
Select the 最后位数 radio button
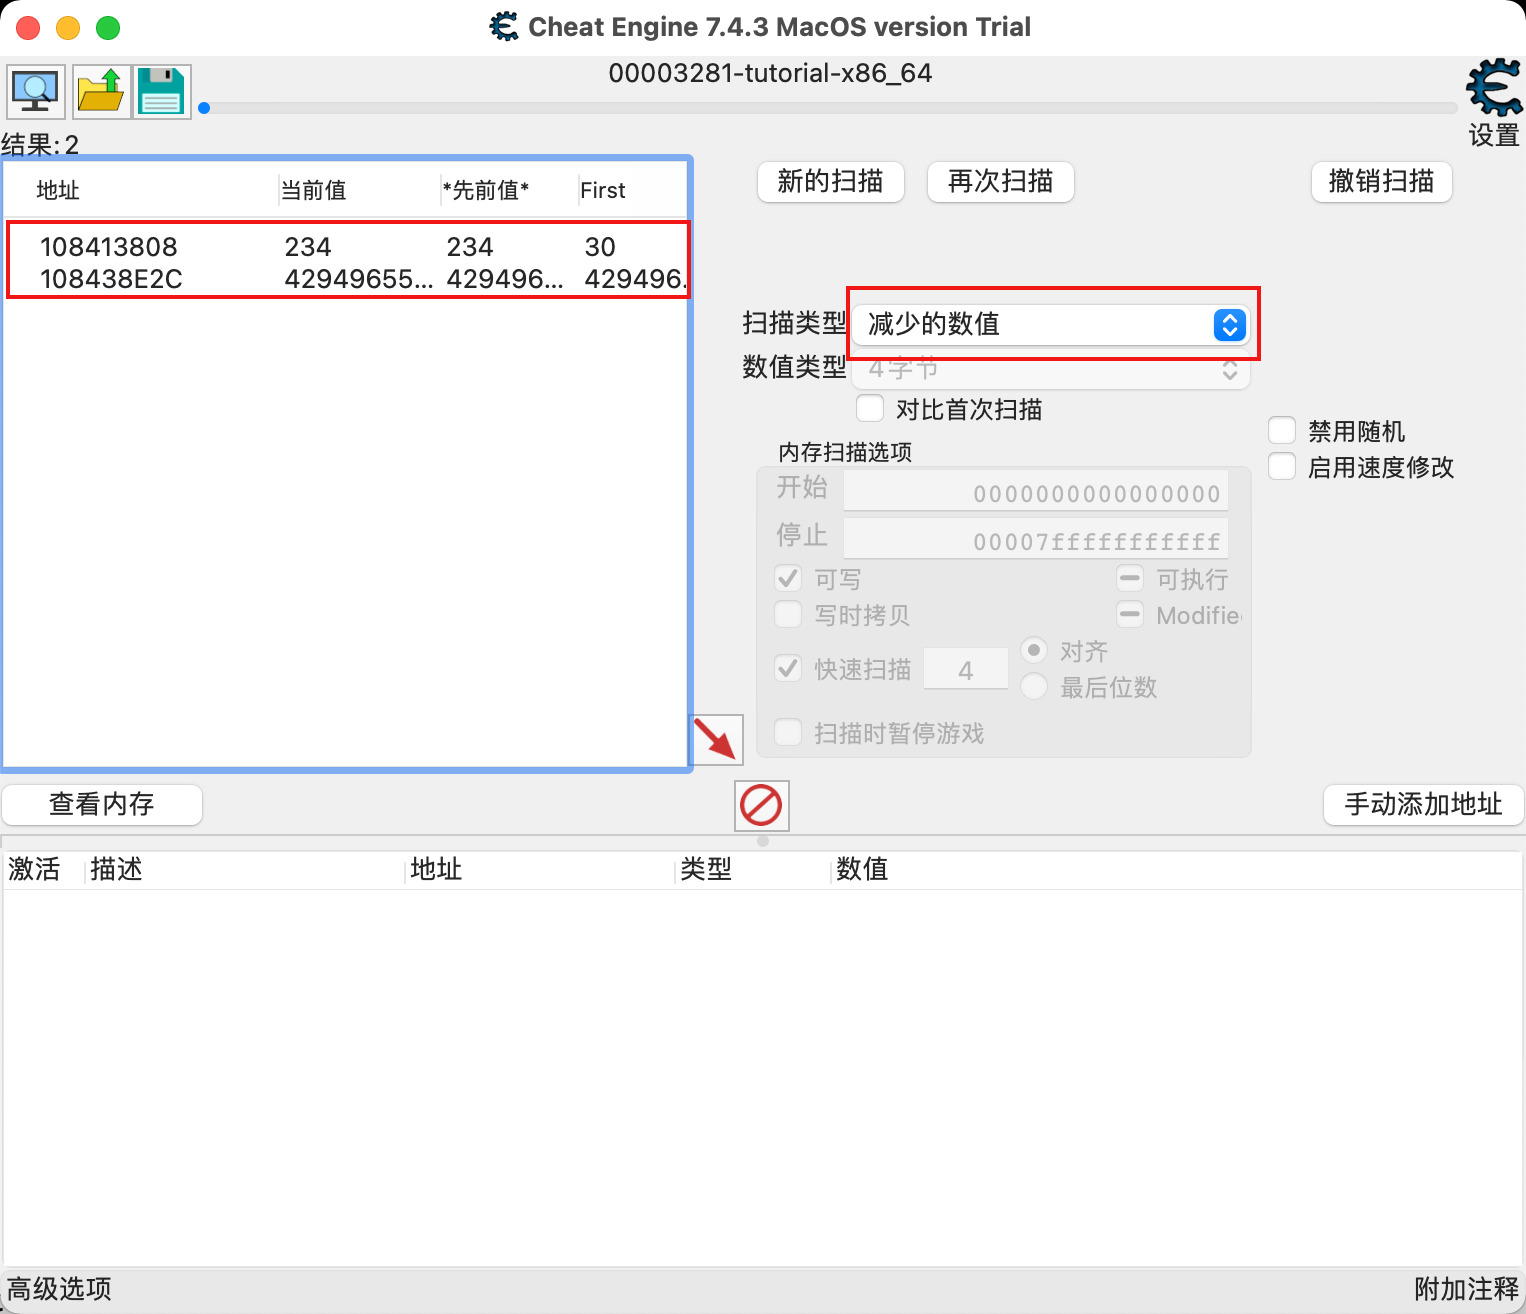tap(1034, 687)
